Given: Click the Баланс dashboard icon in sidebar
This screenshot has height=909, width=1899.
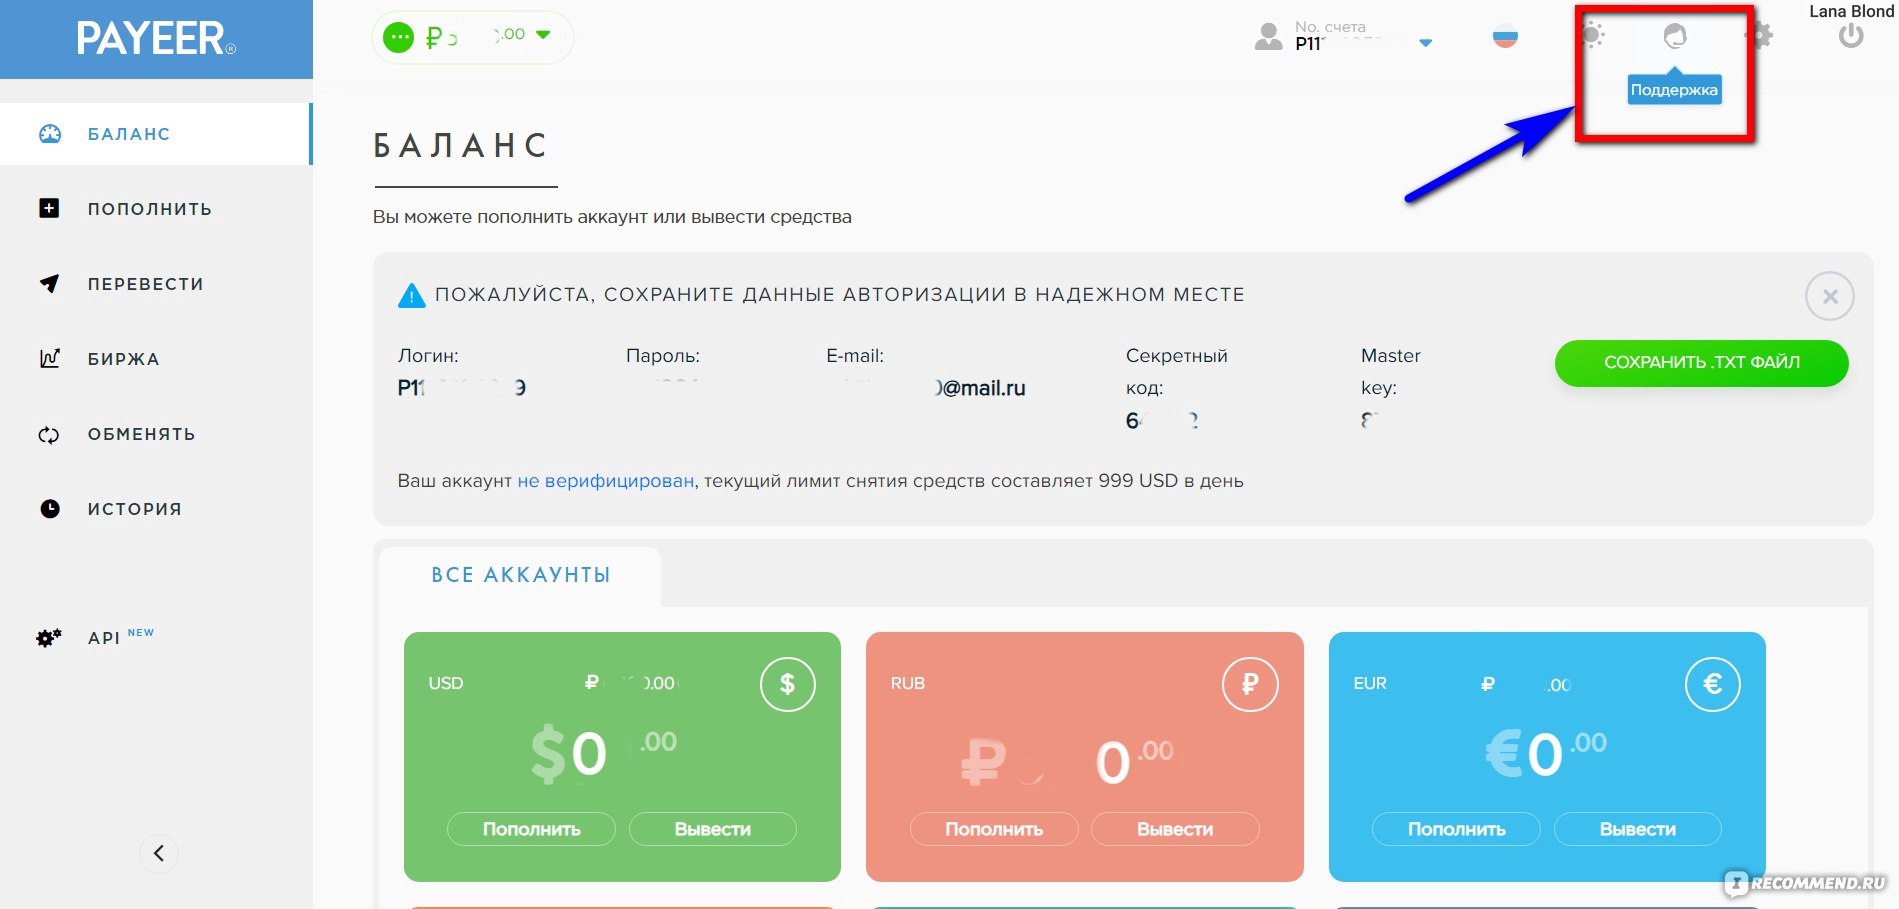Looking at the screenshot, I should pyautogui.click(x=50, y=134).
